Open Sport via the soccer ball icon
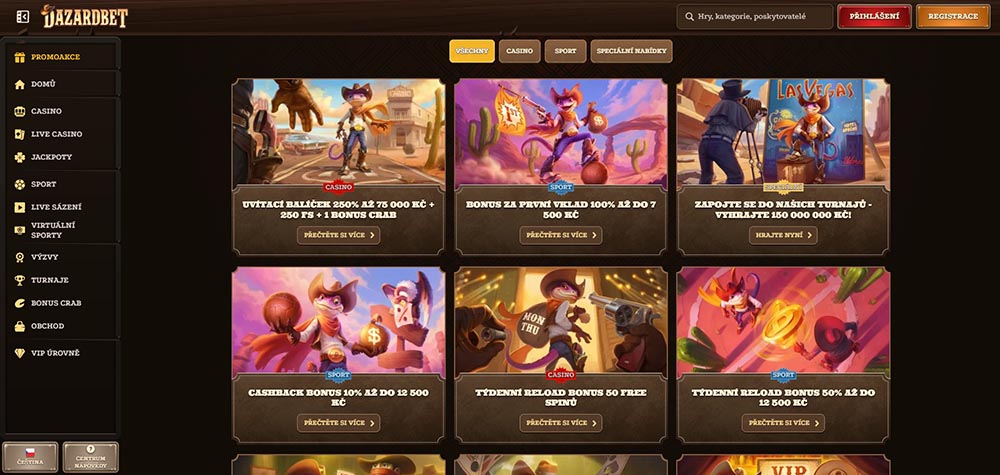This screenshot has width=1000, height=475. click(20, 184)
